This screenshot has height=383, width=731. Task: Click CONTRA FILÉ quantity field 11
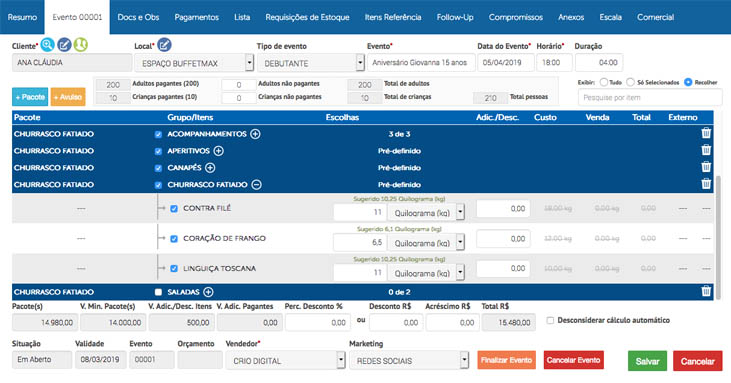360,212
